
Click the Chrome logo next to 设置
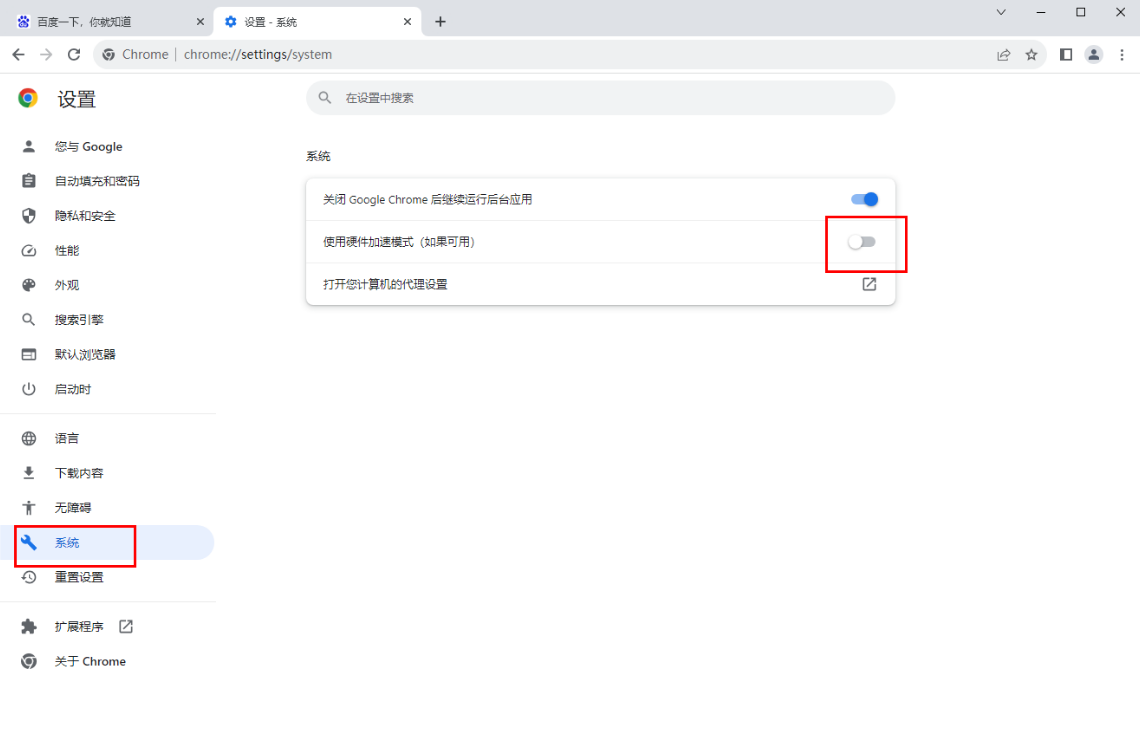(28, 98)
